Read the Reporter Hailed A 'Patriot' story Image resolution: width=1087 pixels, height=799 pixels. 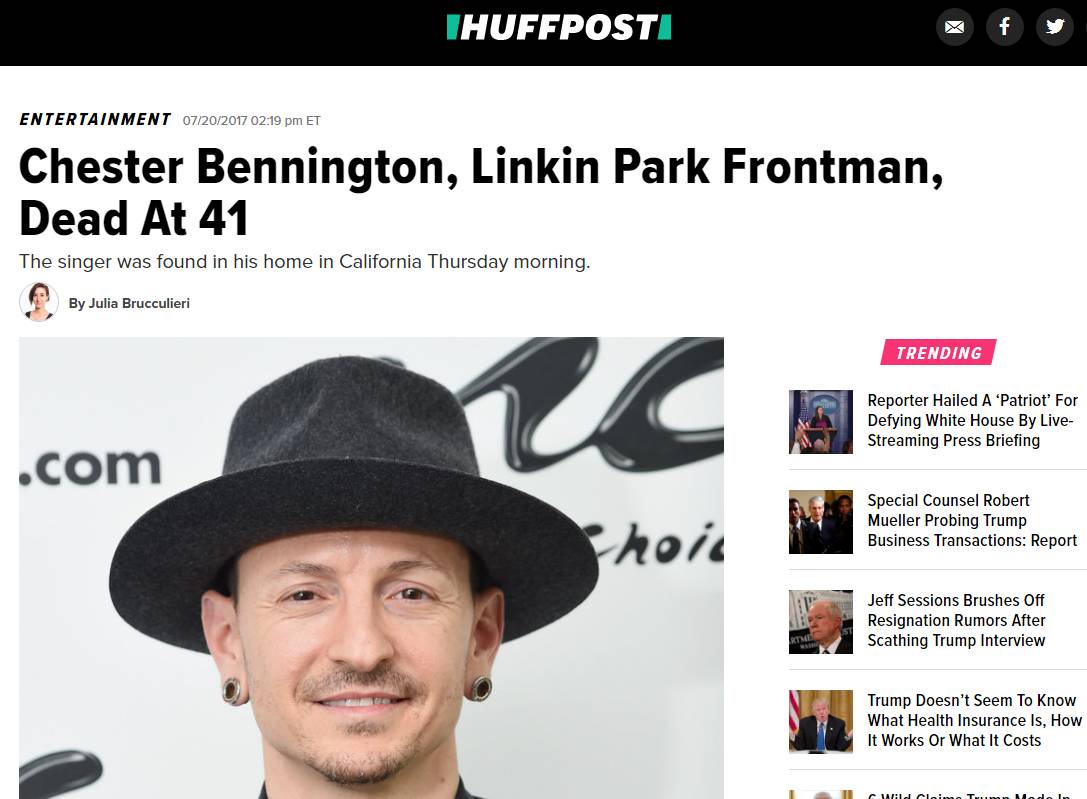pyautogui.click(x=973, y=421)
